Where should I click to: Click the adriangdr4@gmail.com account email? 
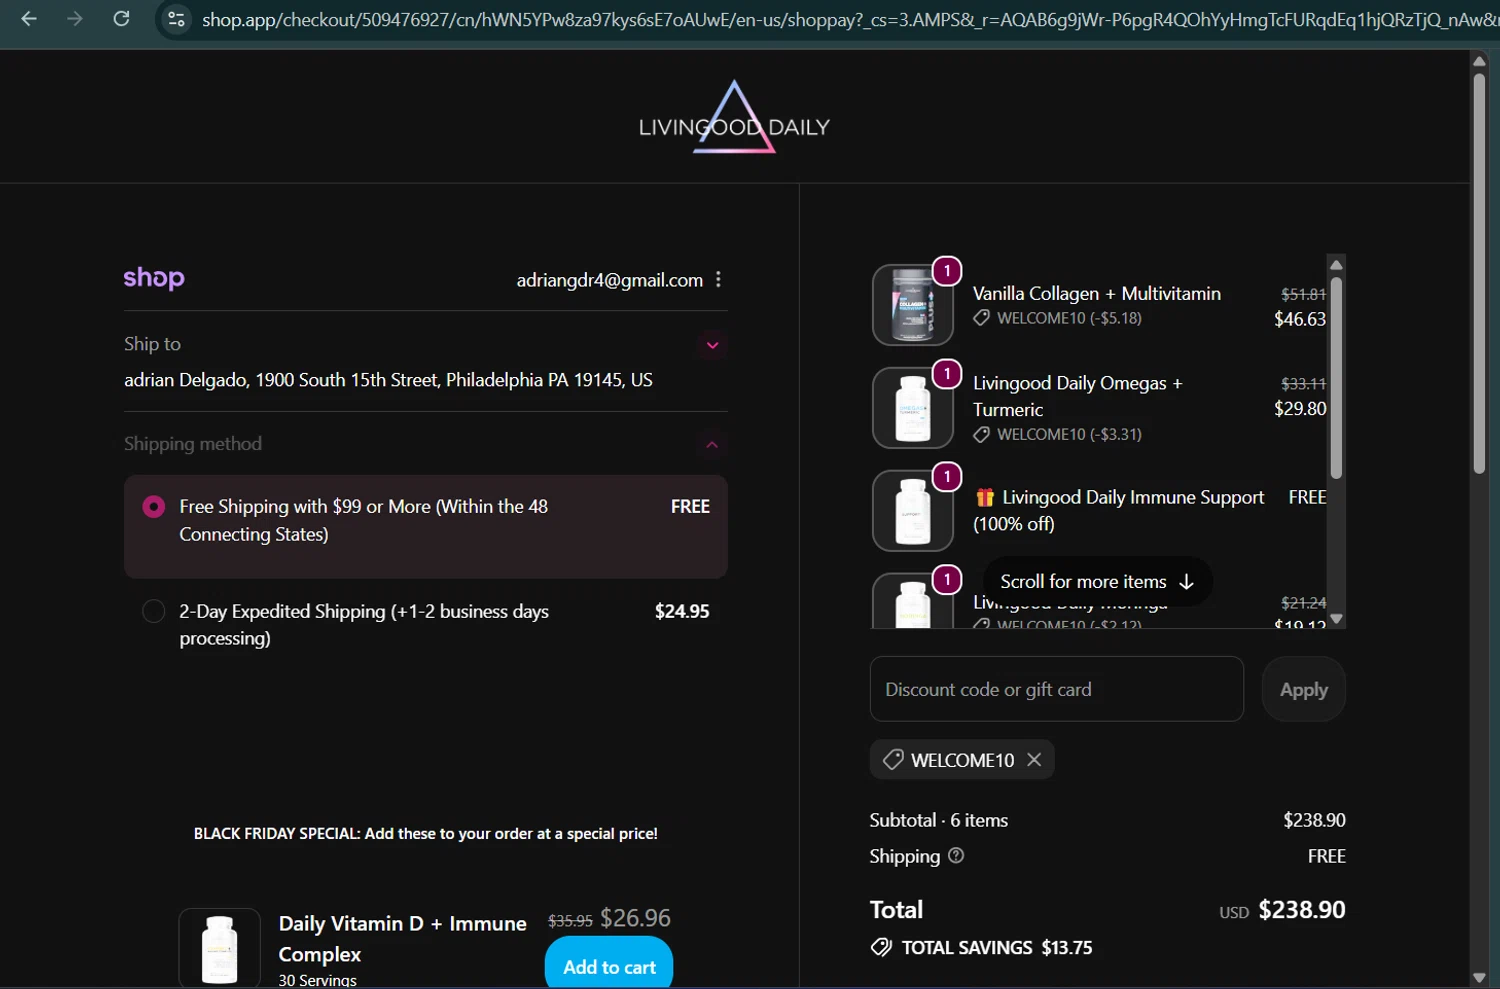pos(609,280)
